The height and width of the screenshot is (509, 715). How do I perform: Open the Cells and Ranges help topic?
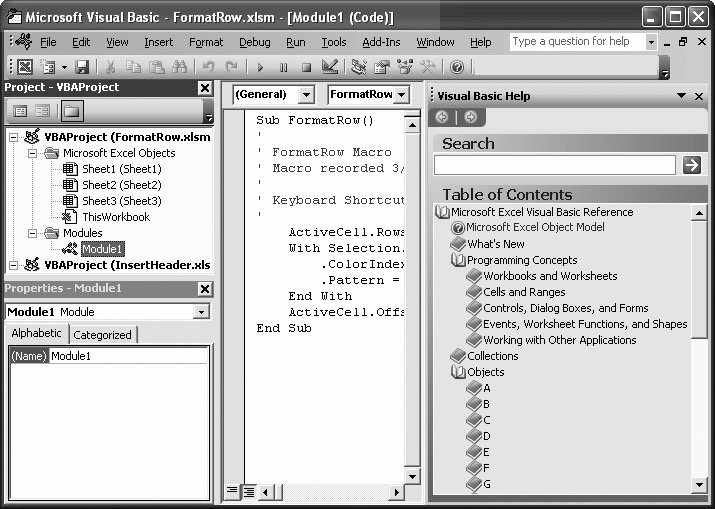click(524, 292)
